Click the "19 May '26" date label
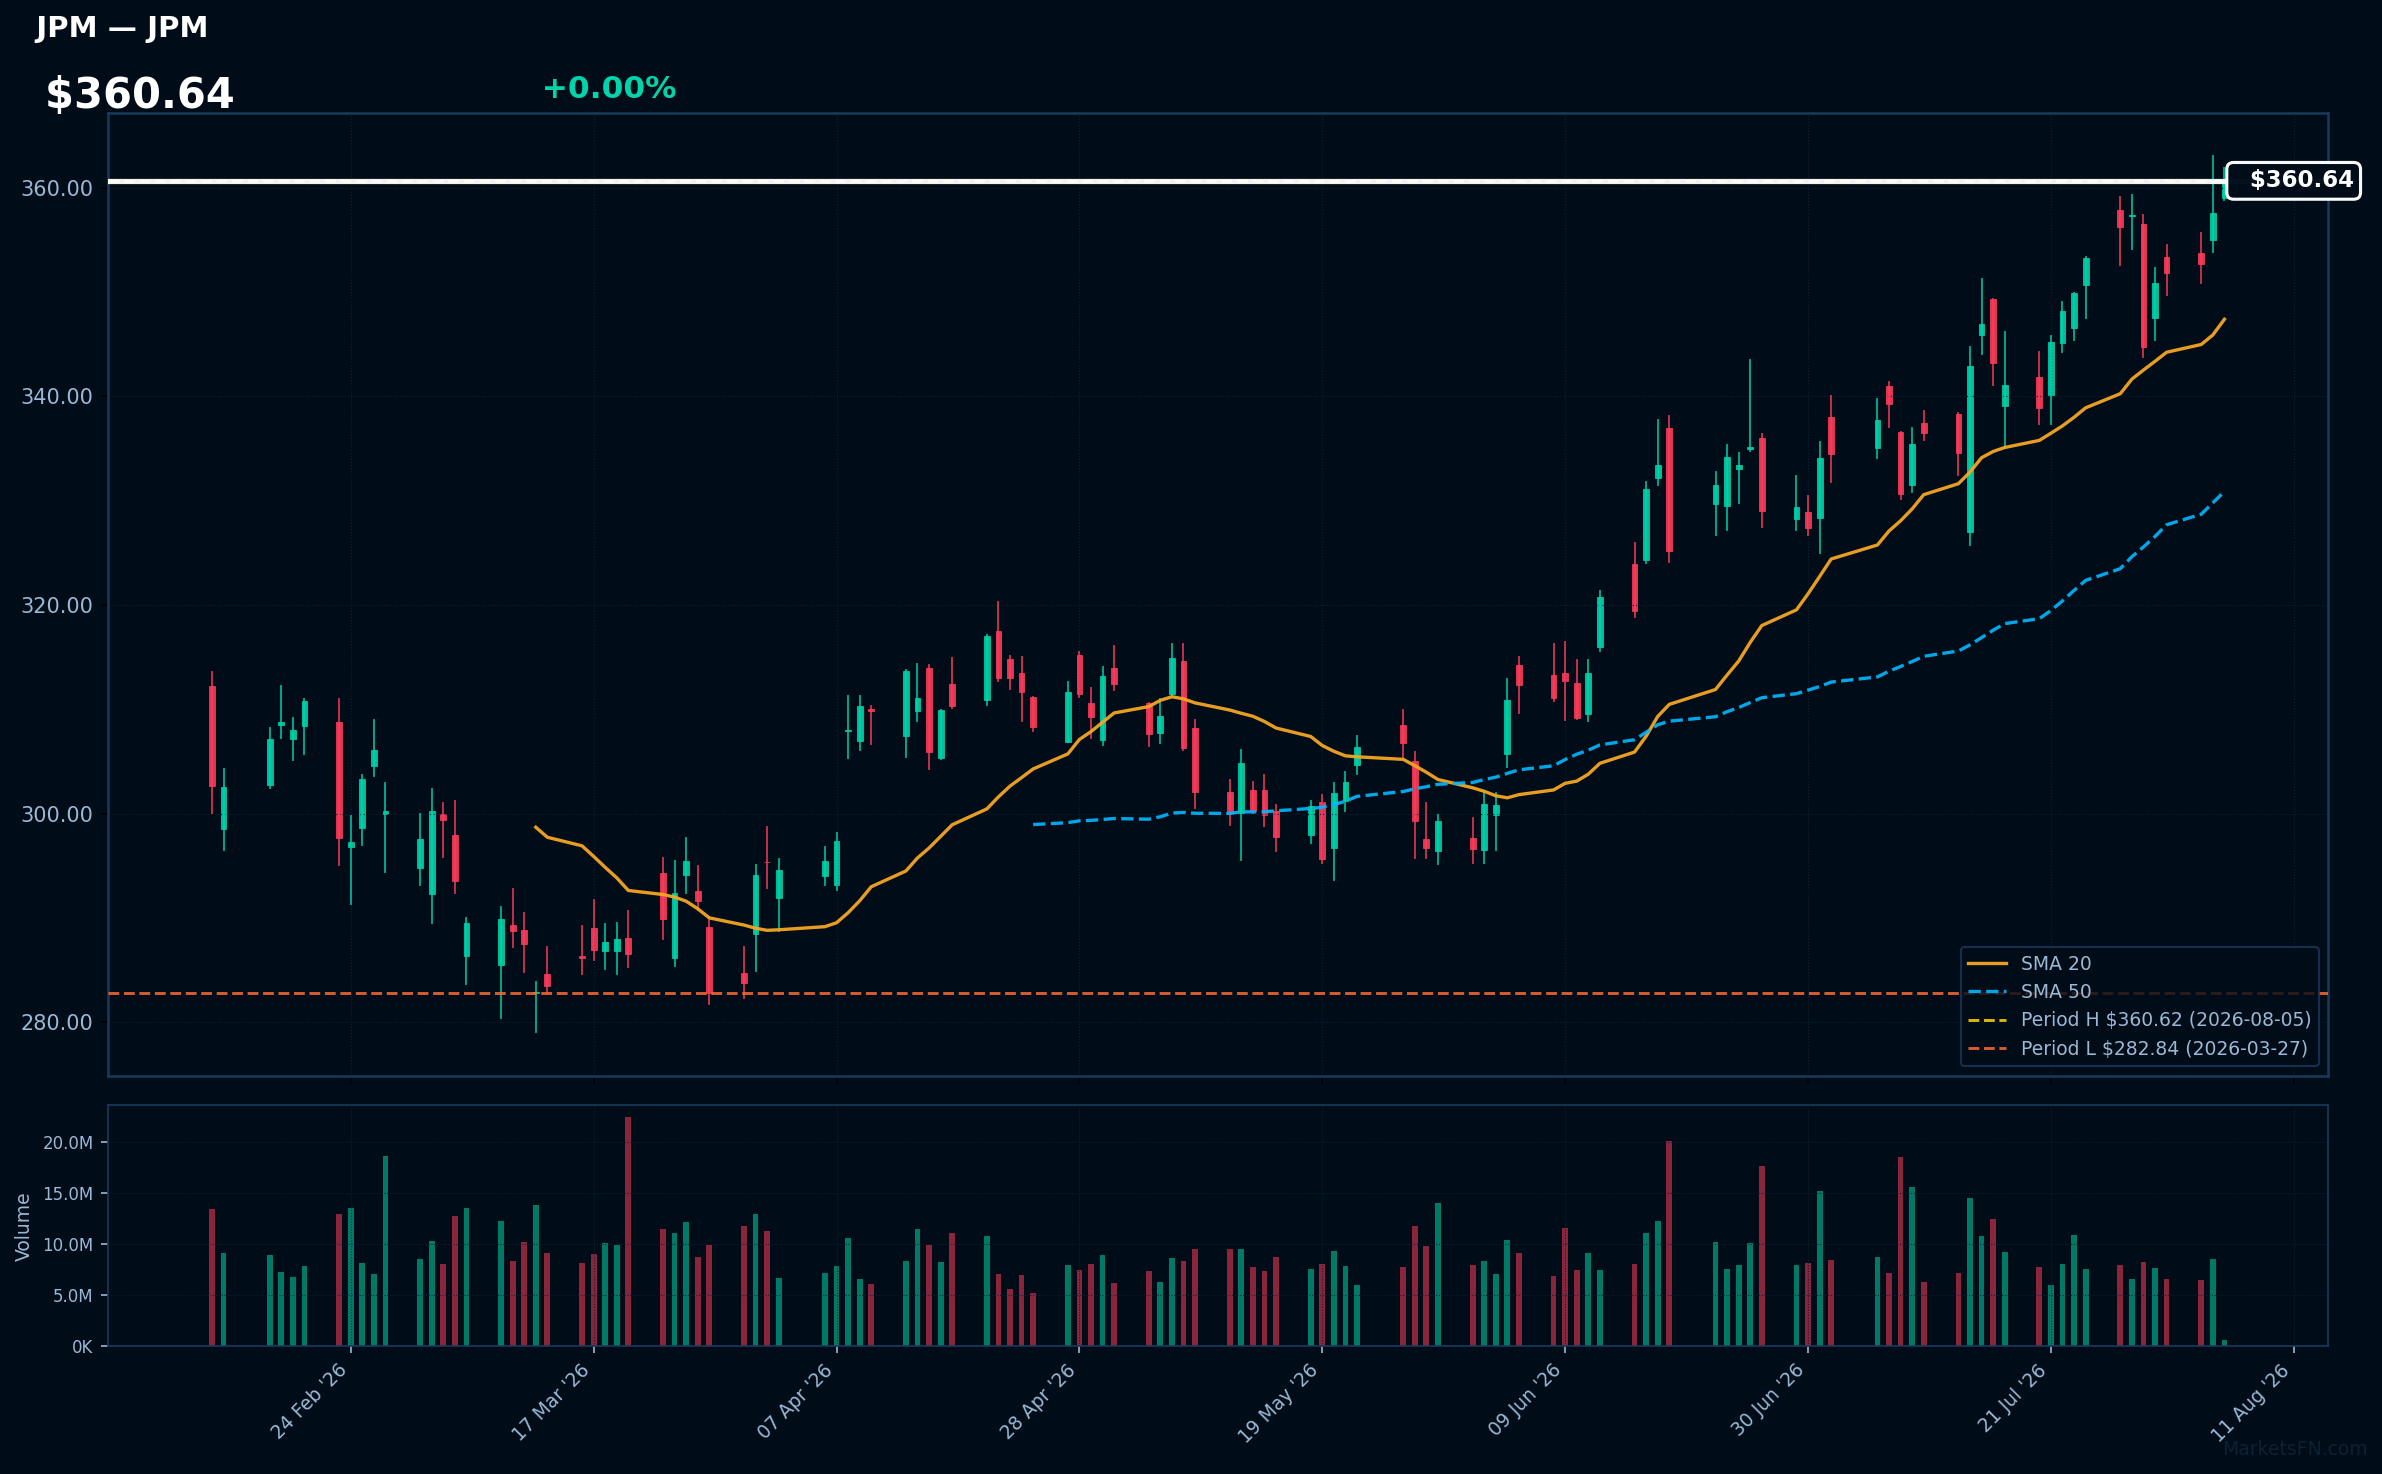2382x1474 pixels. pyautogui.click(x=1279, y=1401)
